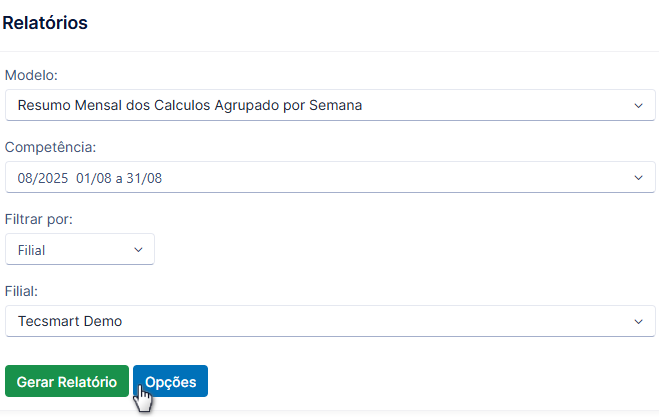Click the chevron arrow of the Competência dropdown
659x417 pixels.
[x=638, y=178]
